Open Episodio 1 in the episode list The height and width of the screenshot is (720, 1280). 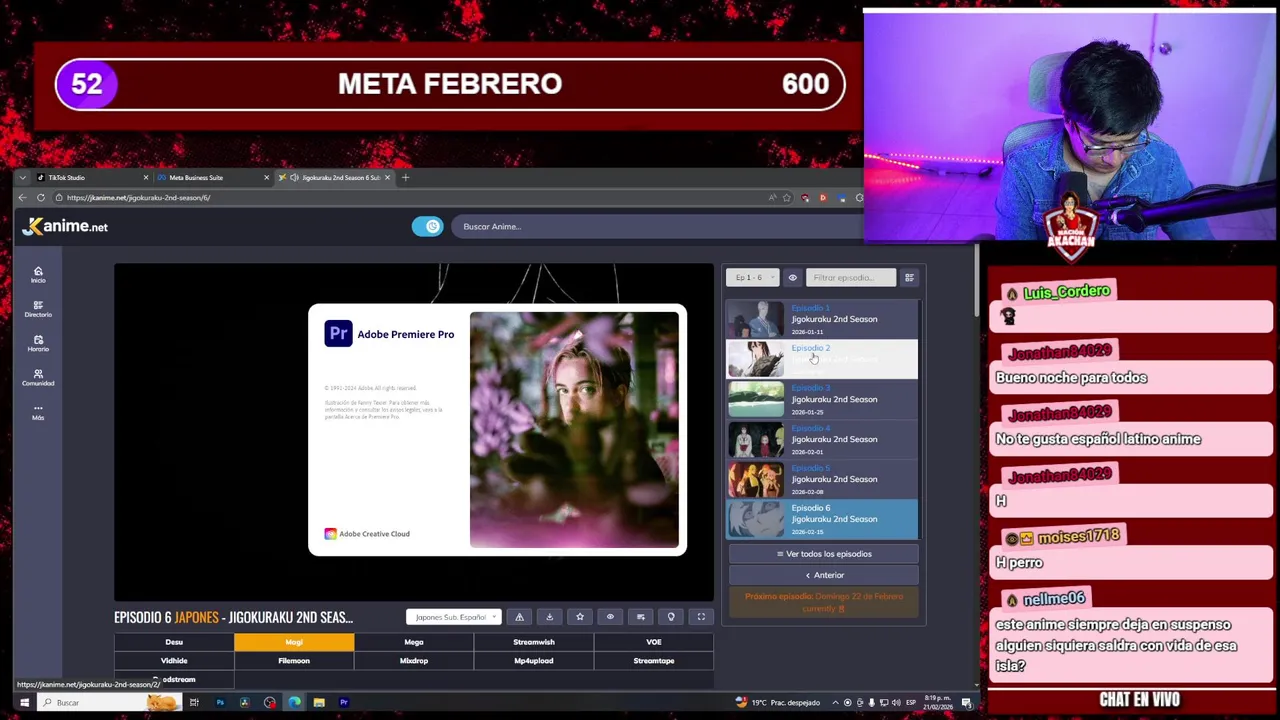coord(822,319)
